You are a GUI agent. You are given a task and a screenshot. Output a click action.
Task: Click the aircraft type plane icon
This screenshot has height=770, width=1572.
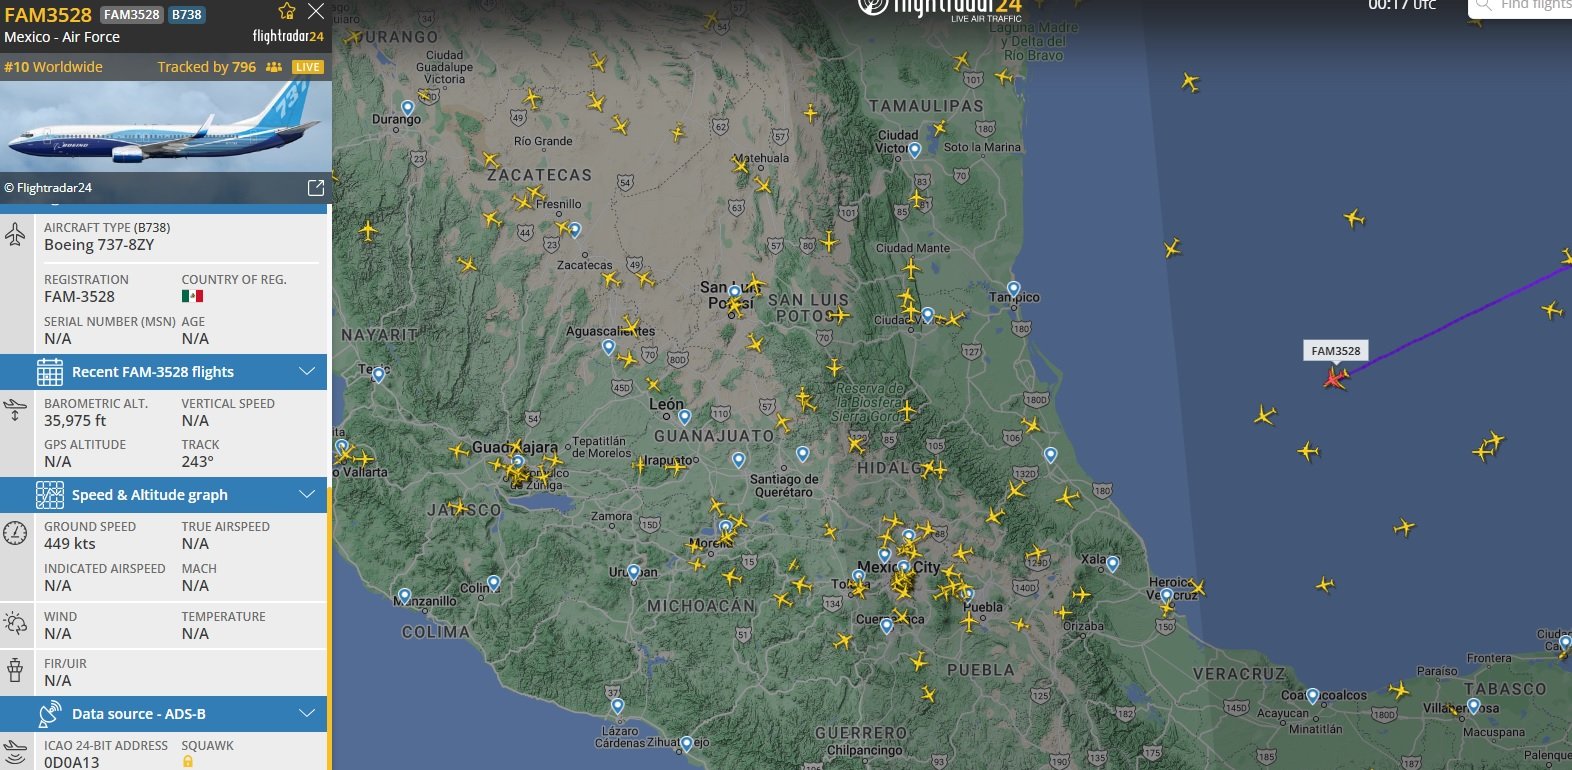click(15, 235)
